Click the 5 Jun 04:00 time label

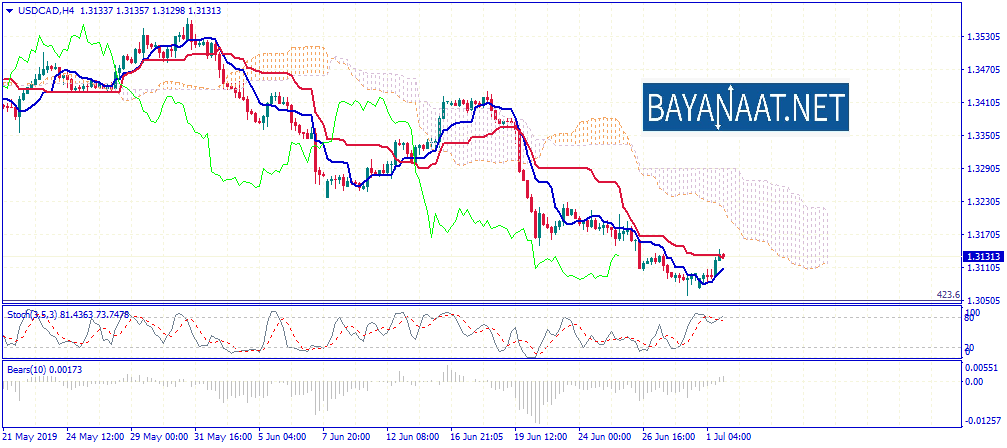coord(284,437)
